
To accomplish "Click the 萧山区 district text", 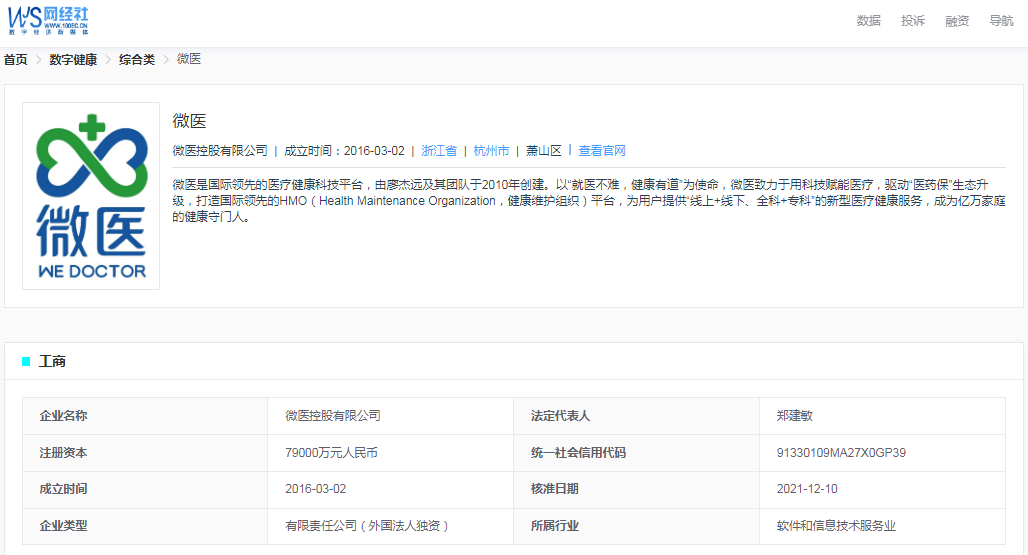I will (544, 151).
